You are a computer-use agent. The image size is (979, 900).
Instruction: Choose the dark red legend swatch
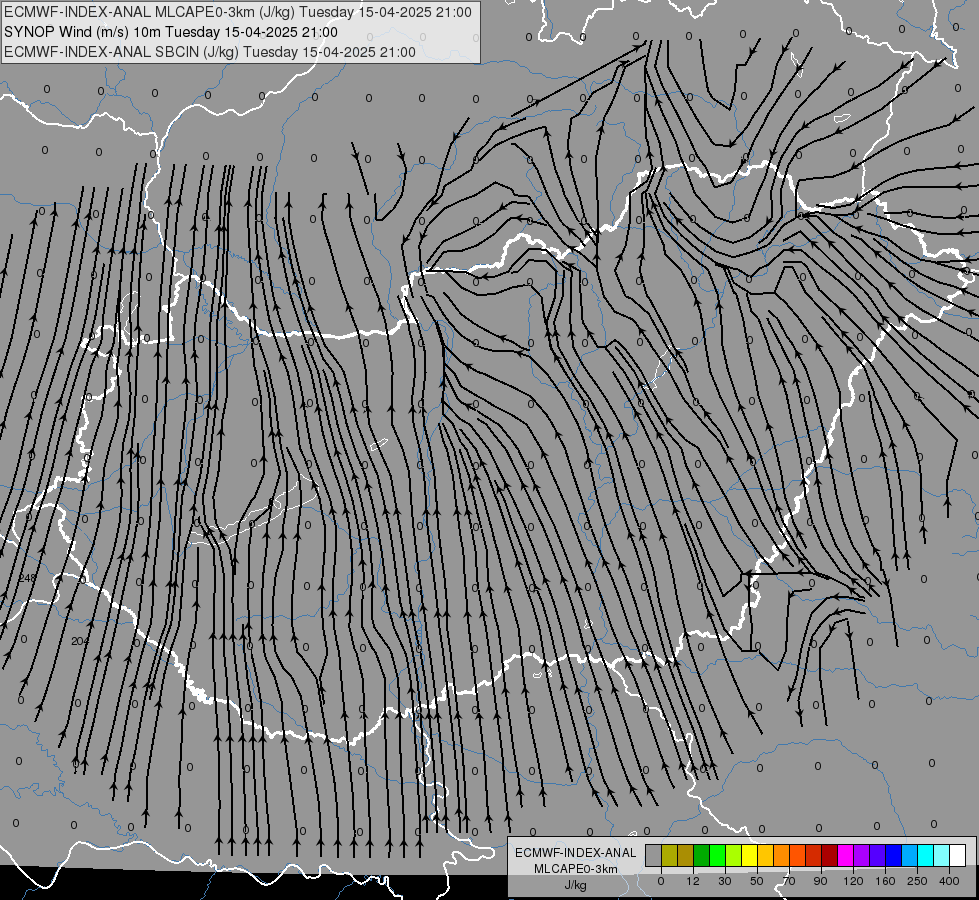[x=830, y=856]
